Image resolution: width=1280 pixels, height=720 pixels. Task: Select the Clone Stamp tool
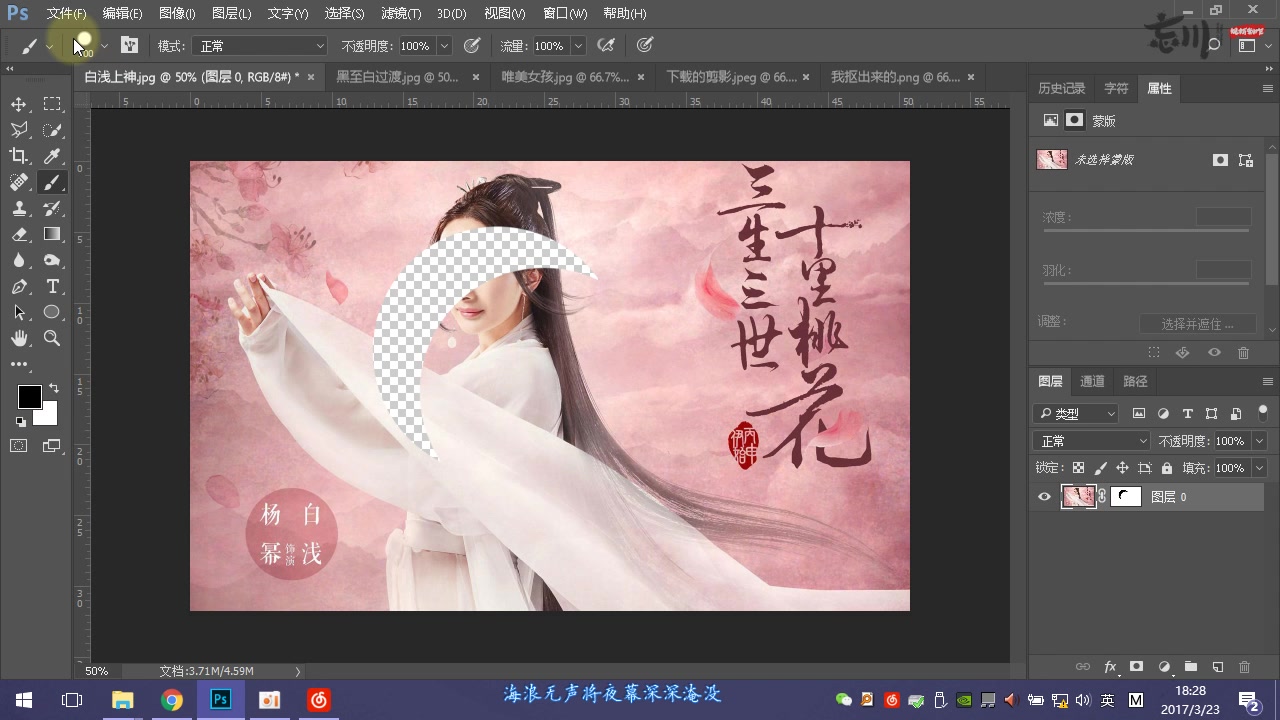pyautogui.click(x=18, y=208)
